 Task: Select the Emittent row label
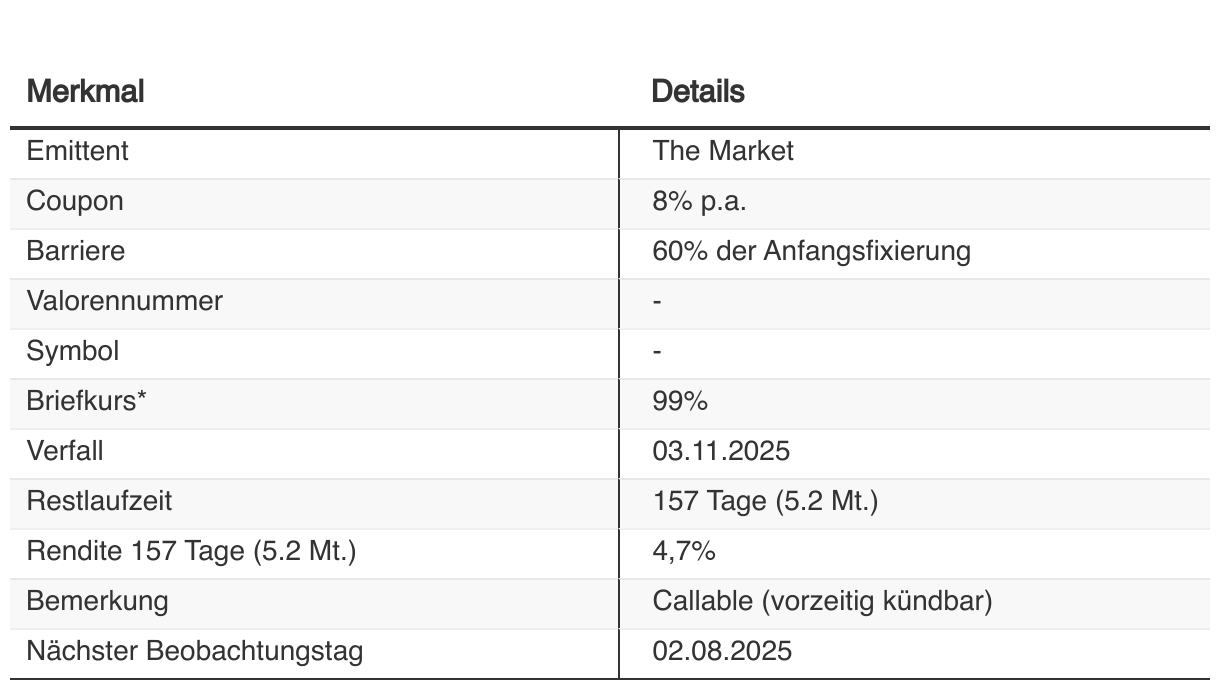pyautogui.click(x=78, y=151)
